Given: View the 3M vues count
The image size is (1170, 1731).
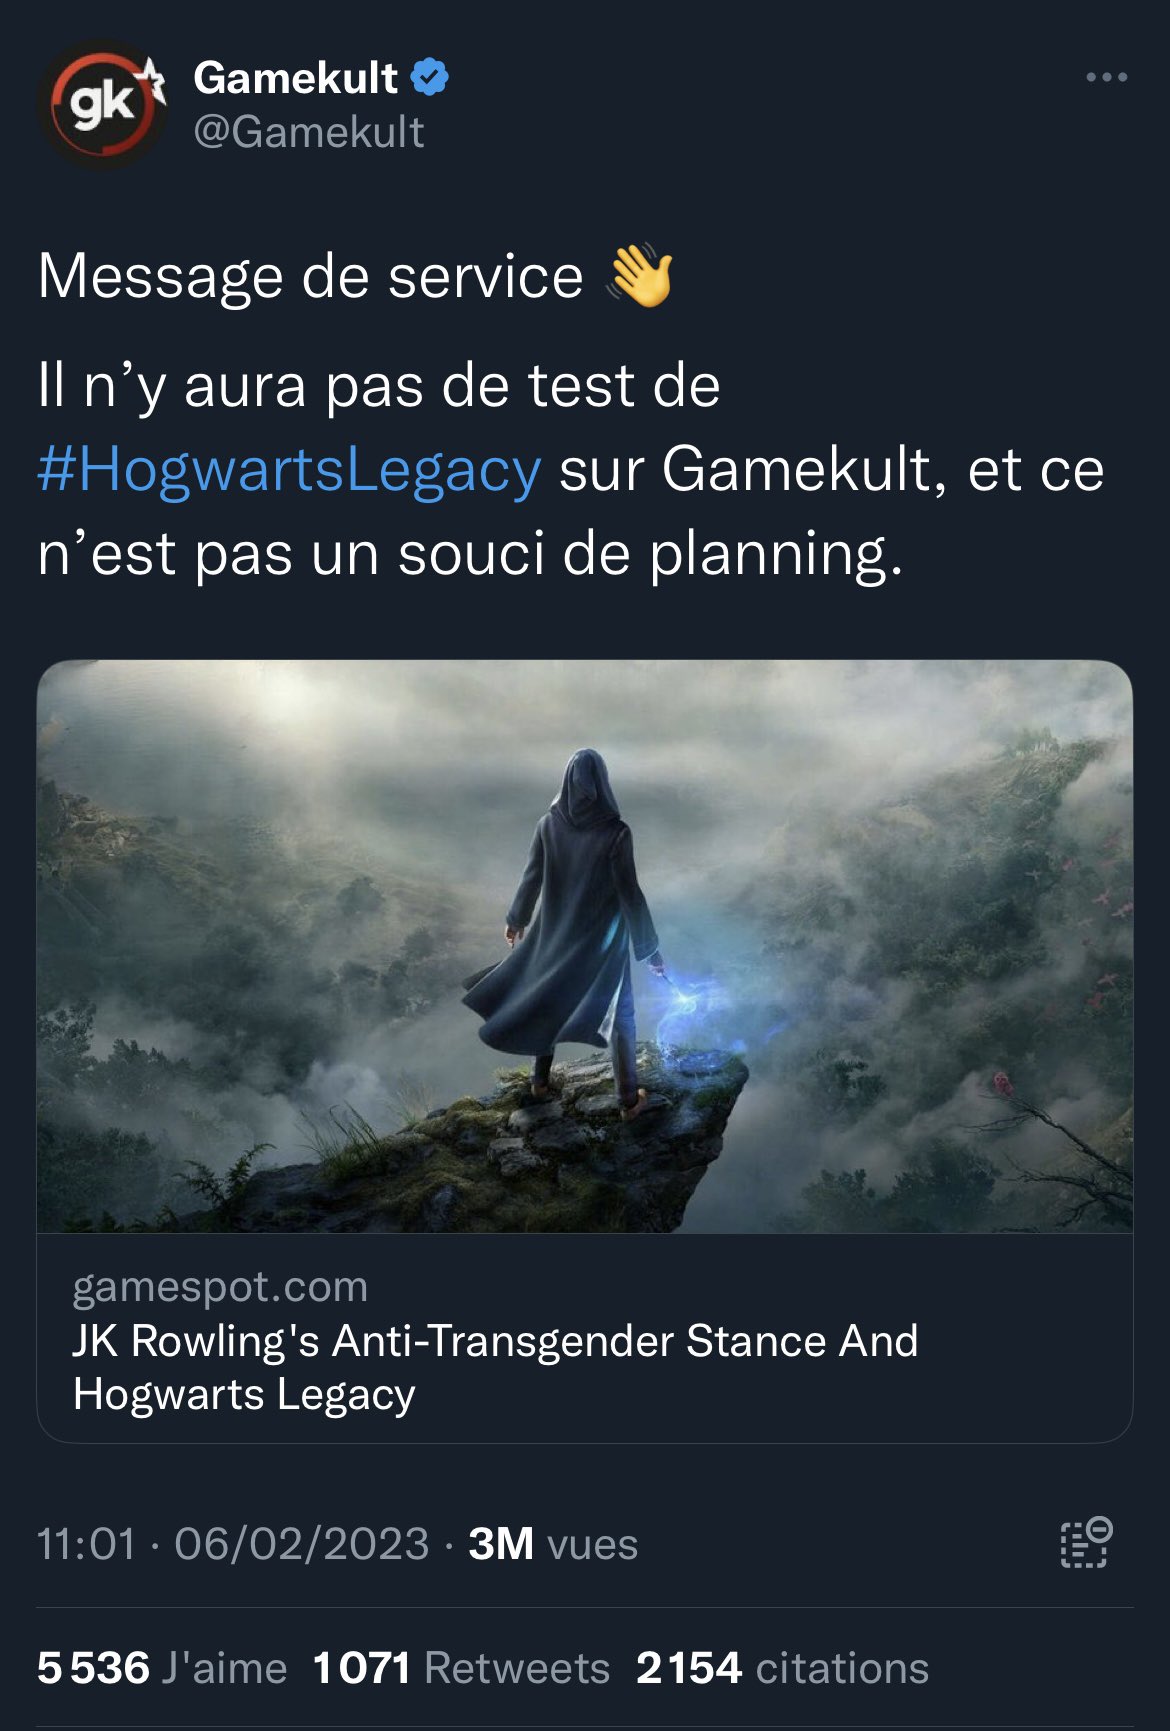Looking at the screenshot, I should click(x=553, y=1543).
